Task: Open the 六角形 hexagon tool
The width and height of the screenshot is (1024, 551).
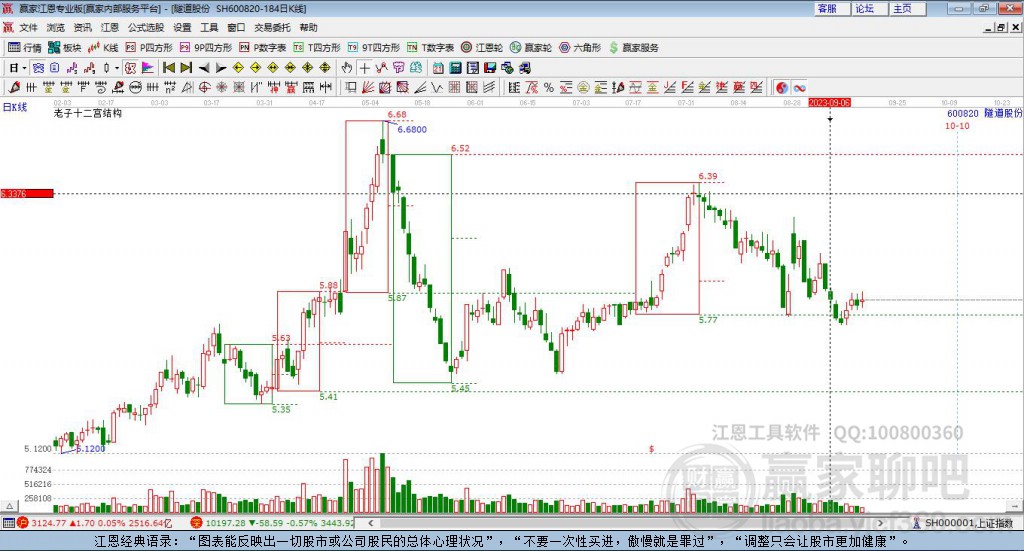Action: click(x=580, y=48)
